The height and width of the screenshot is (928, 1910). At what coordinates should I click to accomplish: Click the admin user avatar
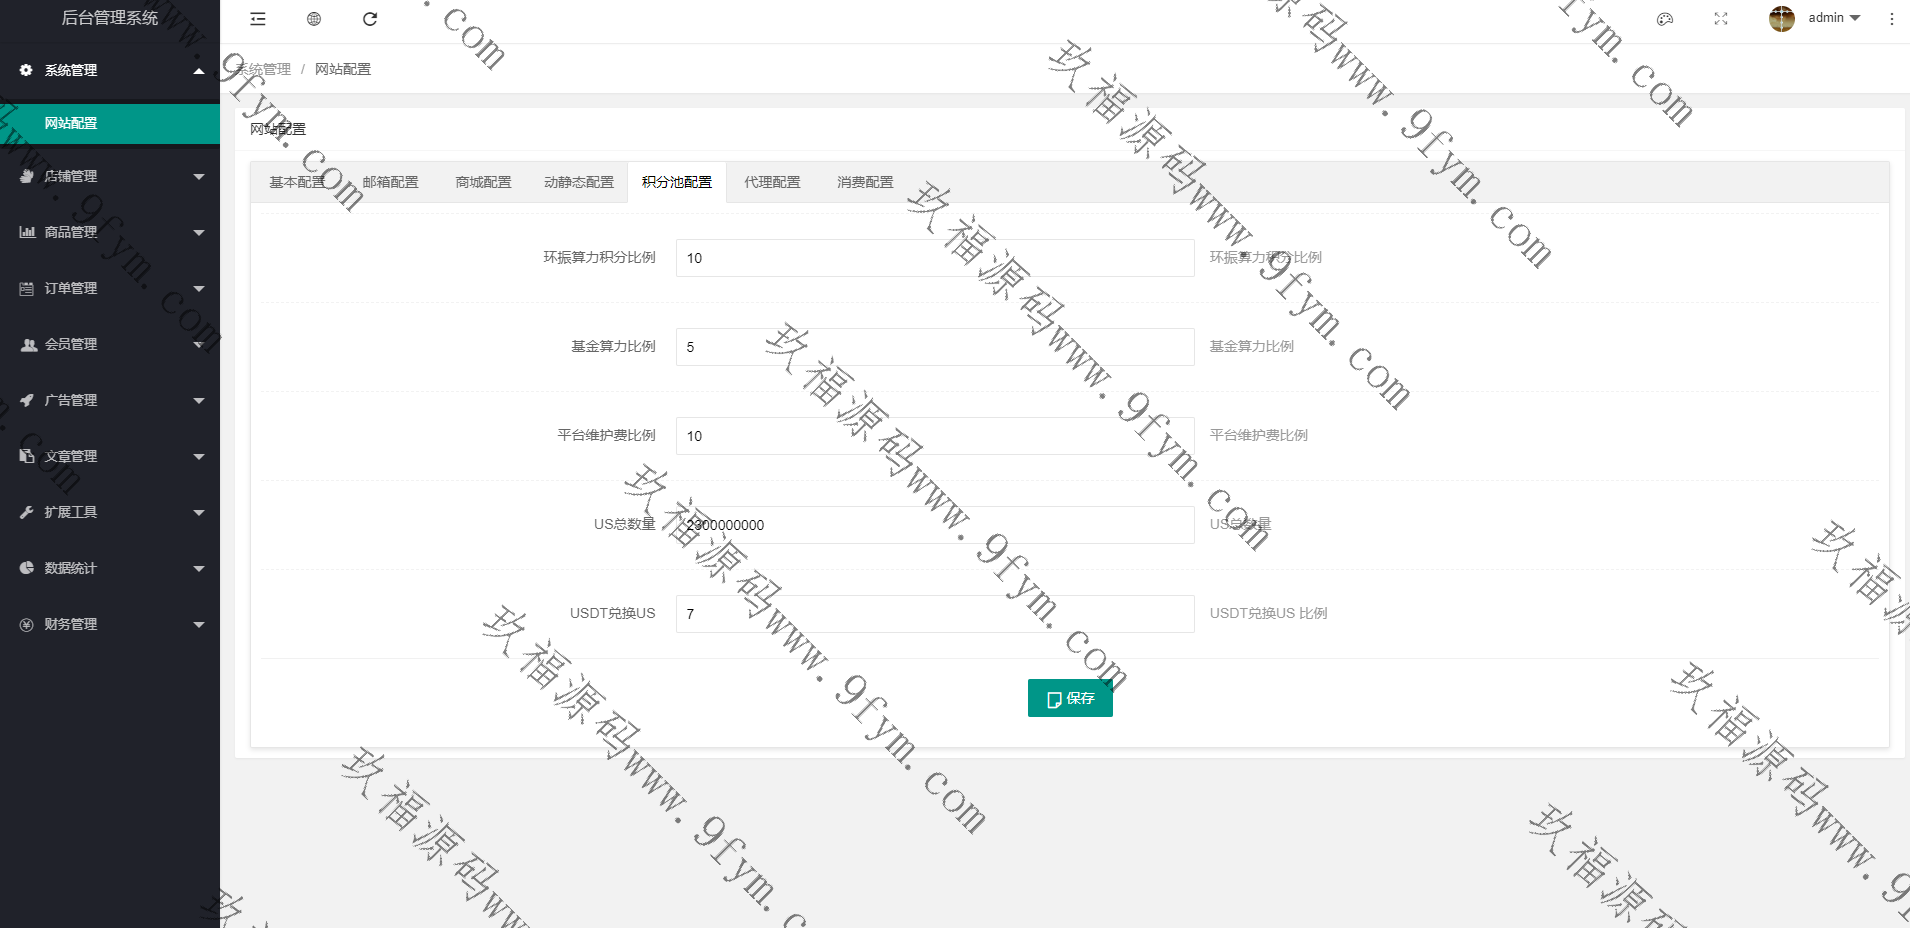1781,18
